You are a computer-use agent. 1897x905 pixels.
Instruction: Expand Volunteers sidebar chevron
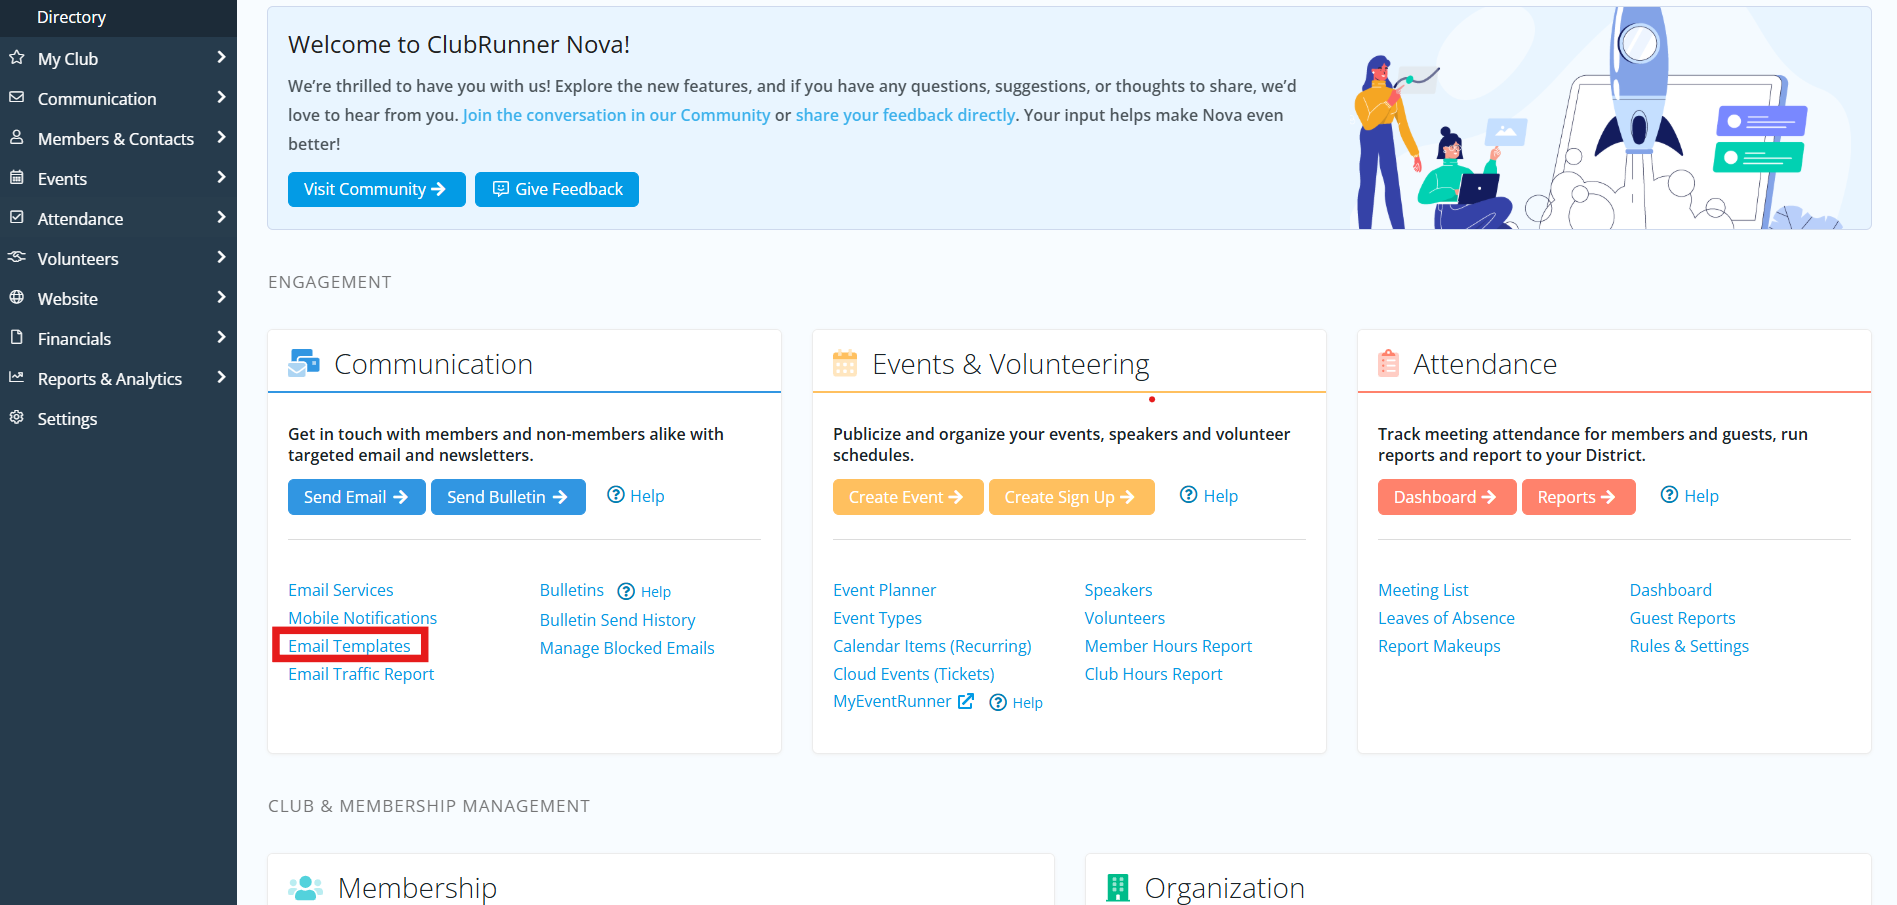click(222, 258)
